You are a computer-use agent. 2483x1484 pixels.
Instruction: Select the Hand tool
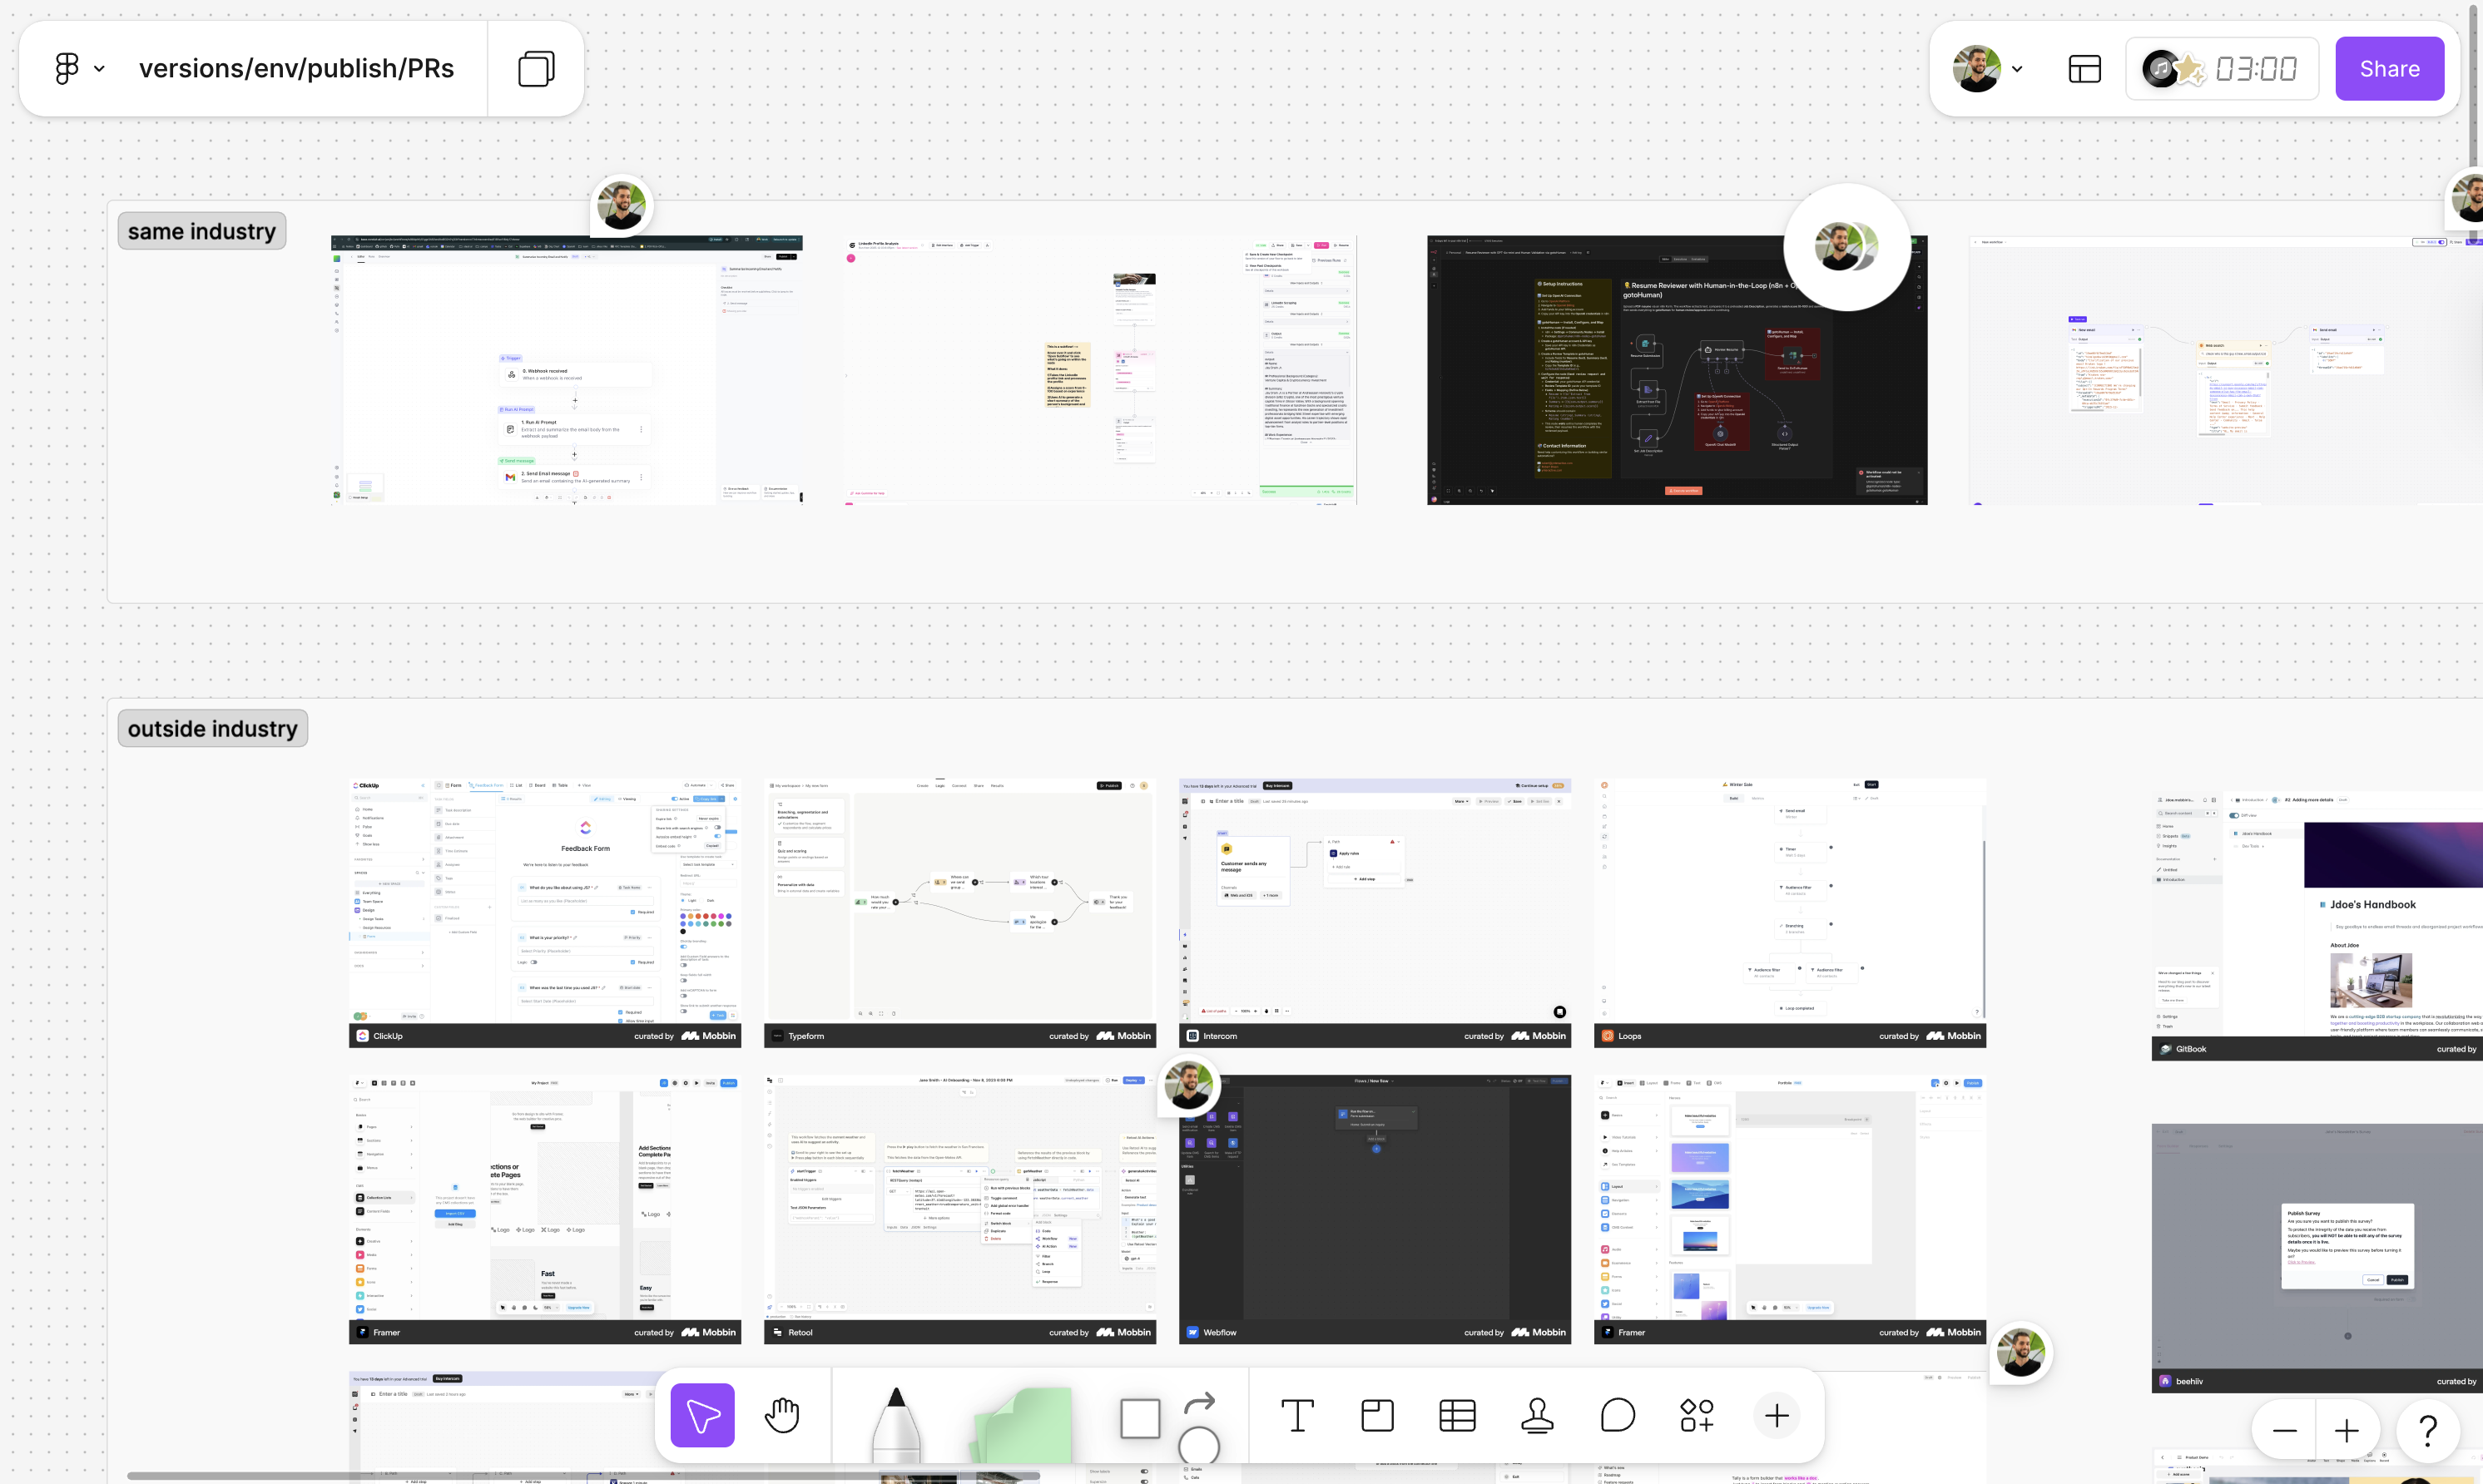(x=782, y=1415)
